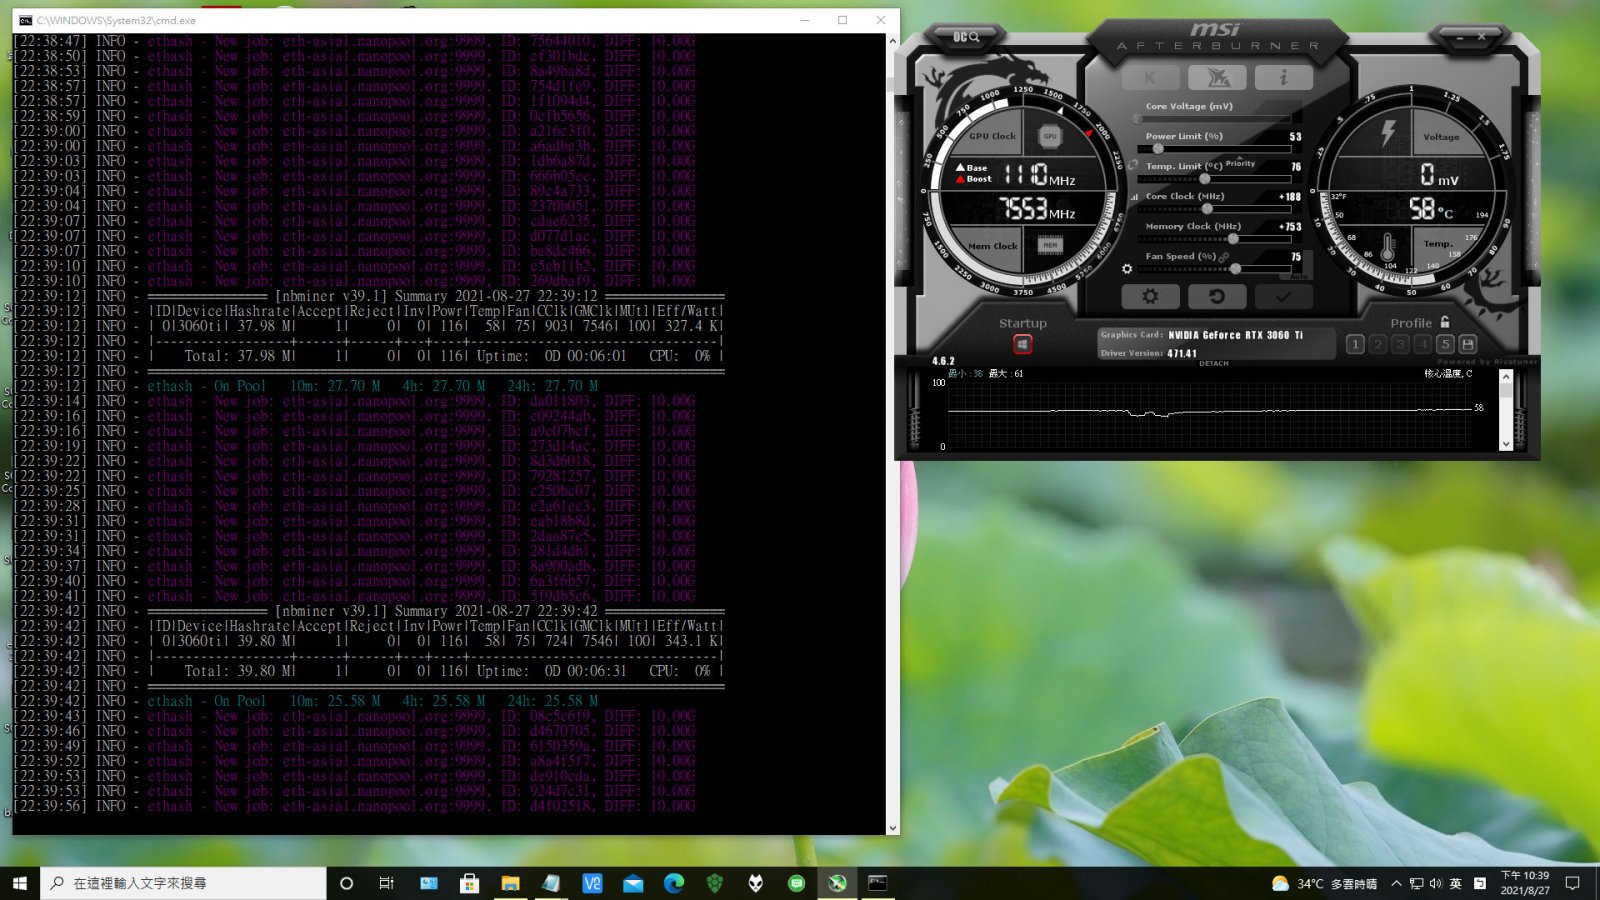Viewport: 1600px width, 900px height.
Task: Select Afterburner profile slot 4
Action: click(1423, 344)
